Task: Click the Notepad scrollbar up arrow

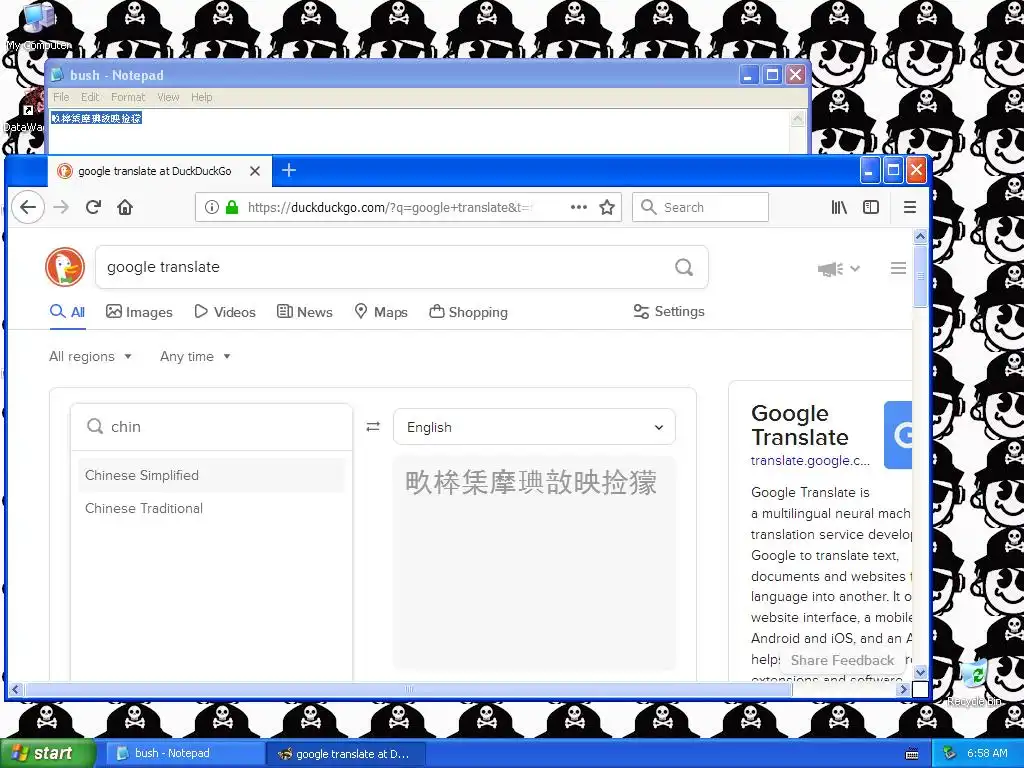Action: [x=797, y=118]
